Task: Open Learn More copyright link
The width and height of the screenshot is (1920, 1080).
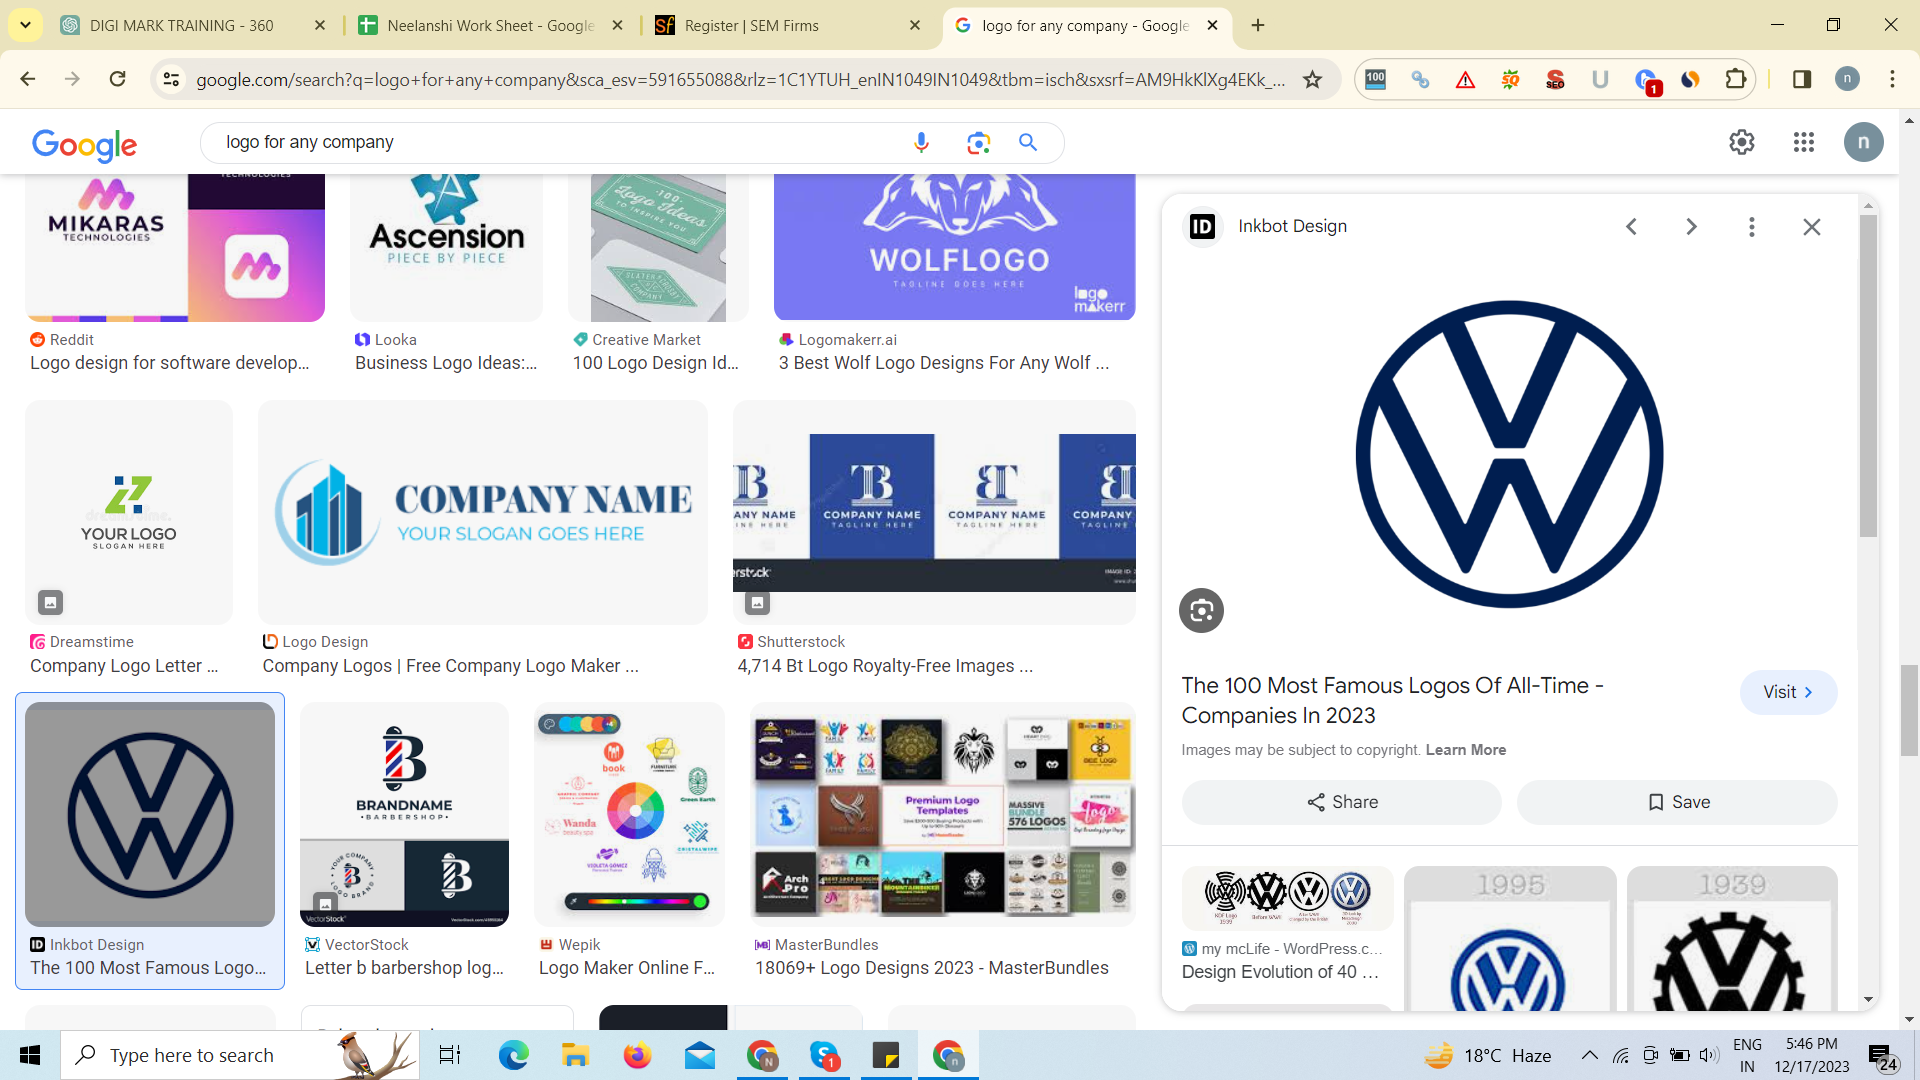Action: pyautogui.click(x=1465, y=750)
